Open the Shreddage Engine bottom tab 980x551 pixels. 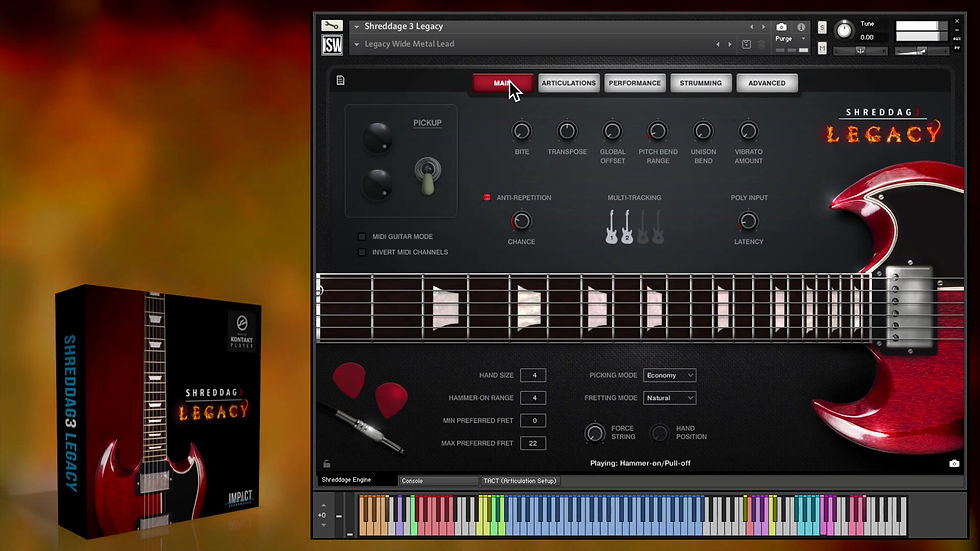pos(357,480)
